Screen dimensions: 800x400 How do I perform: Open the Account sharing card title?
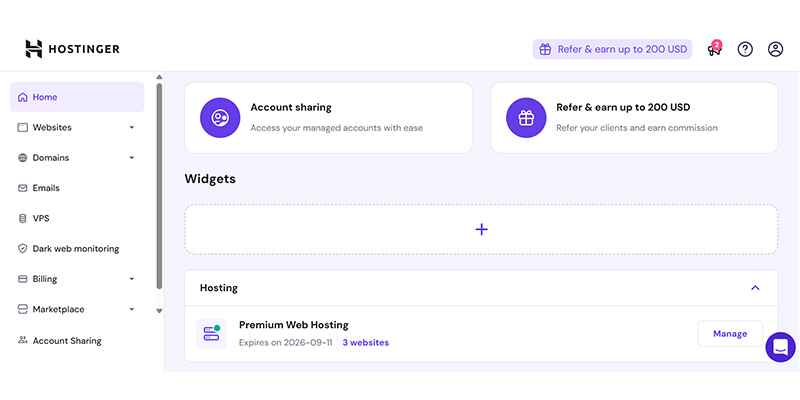(x=291, y=108)
